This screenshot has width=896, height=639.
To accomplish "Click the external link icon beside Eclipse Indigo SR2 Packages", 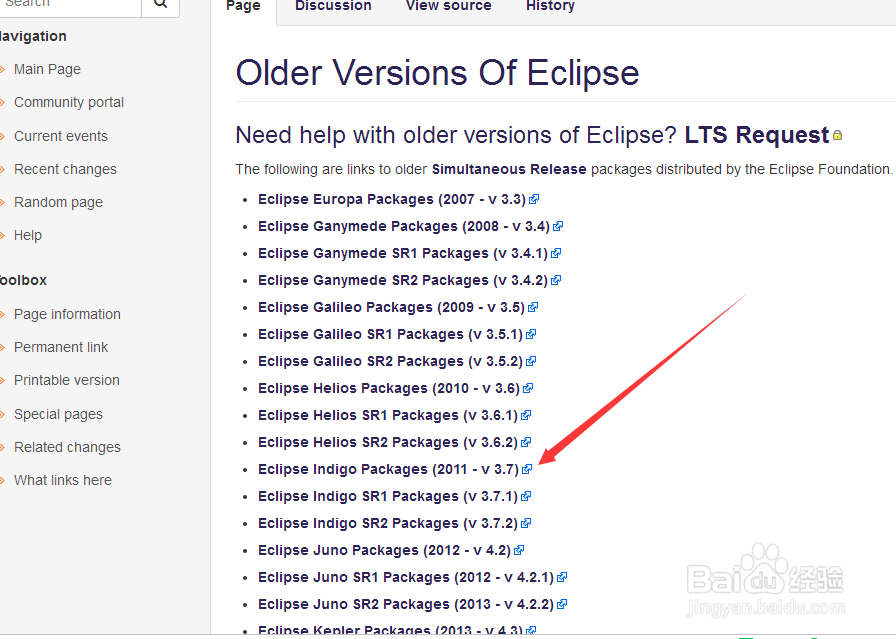I will pyautogui.click(x=527, y=522).
